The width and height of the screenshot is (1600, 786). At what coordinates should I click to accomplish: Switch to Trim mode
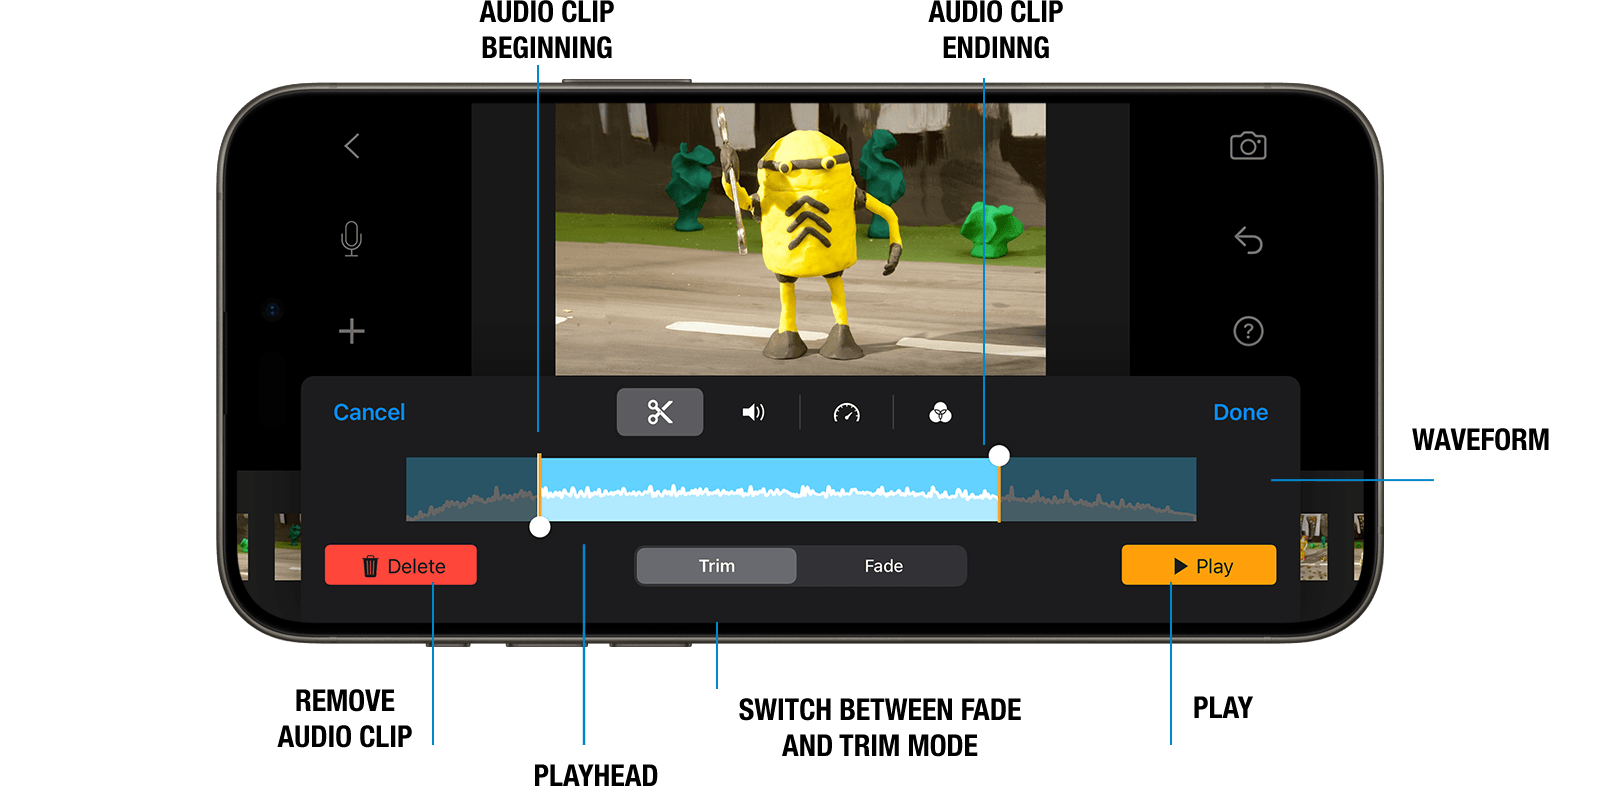point(716,566)
